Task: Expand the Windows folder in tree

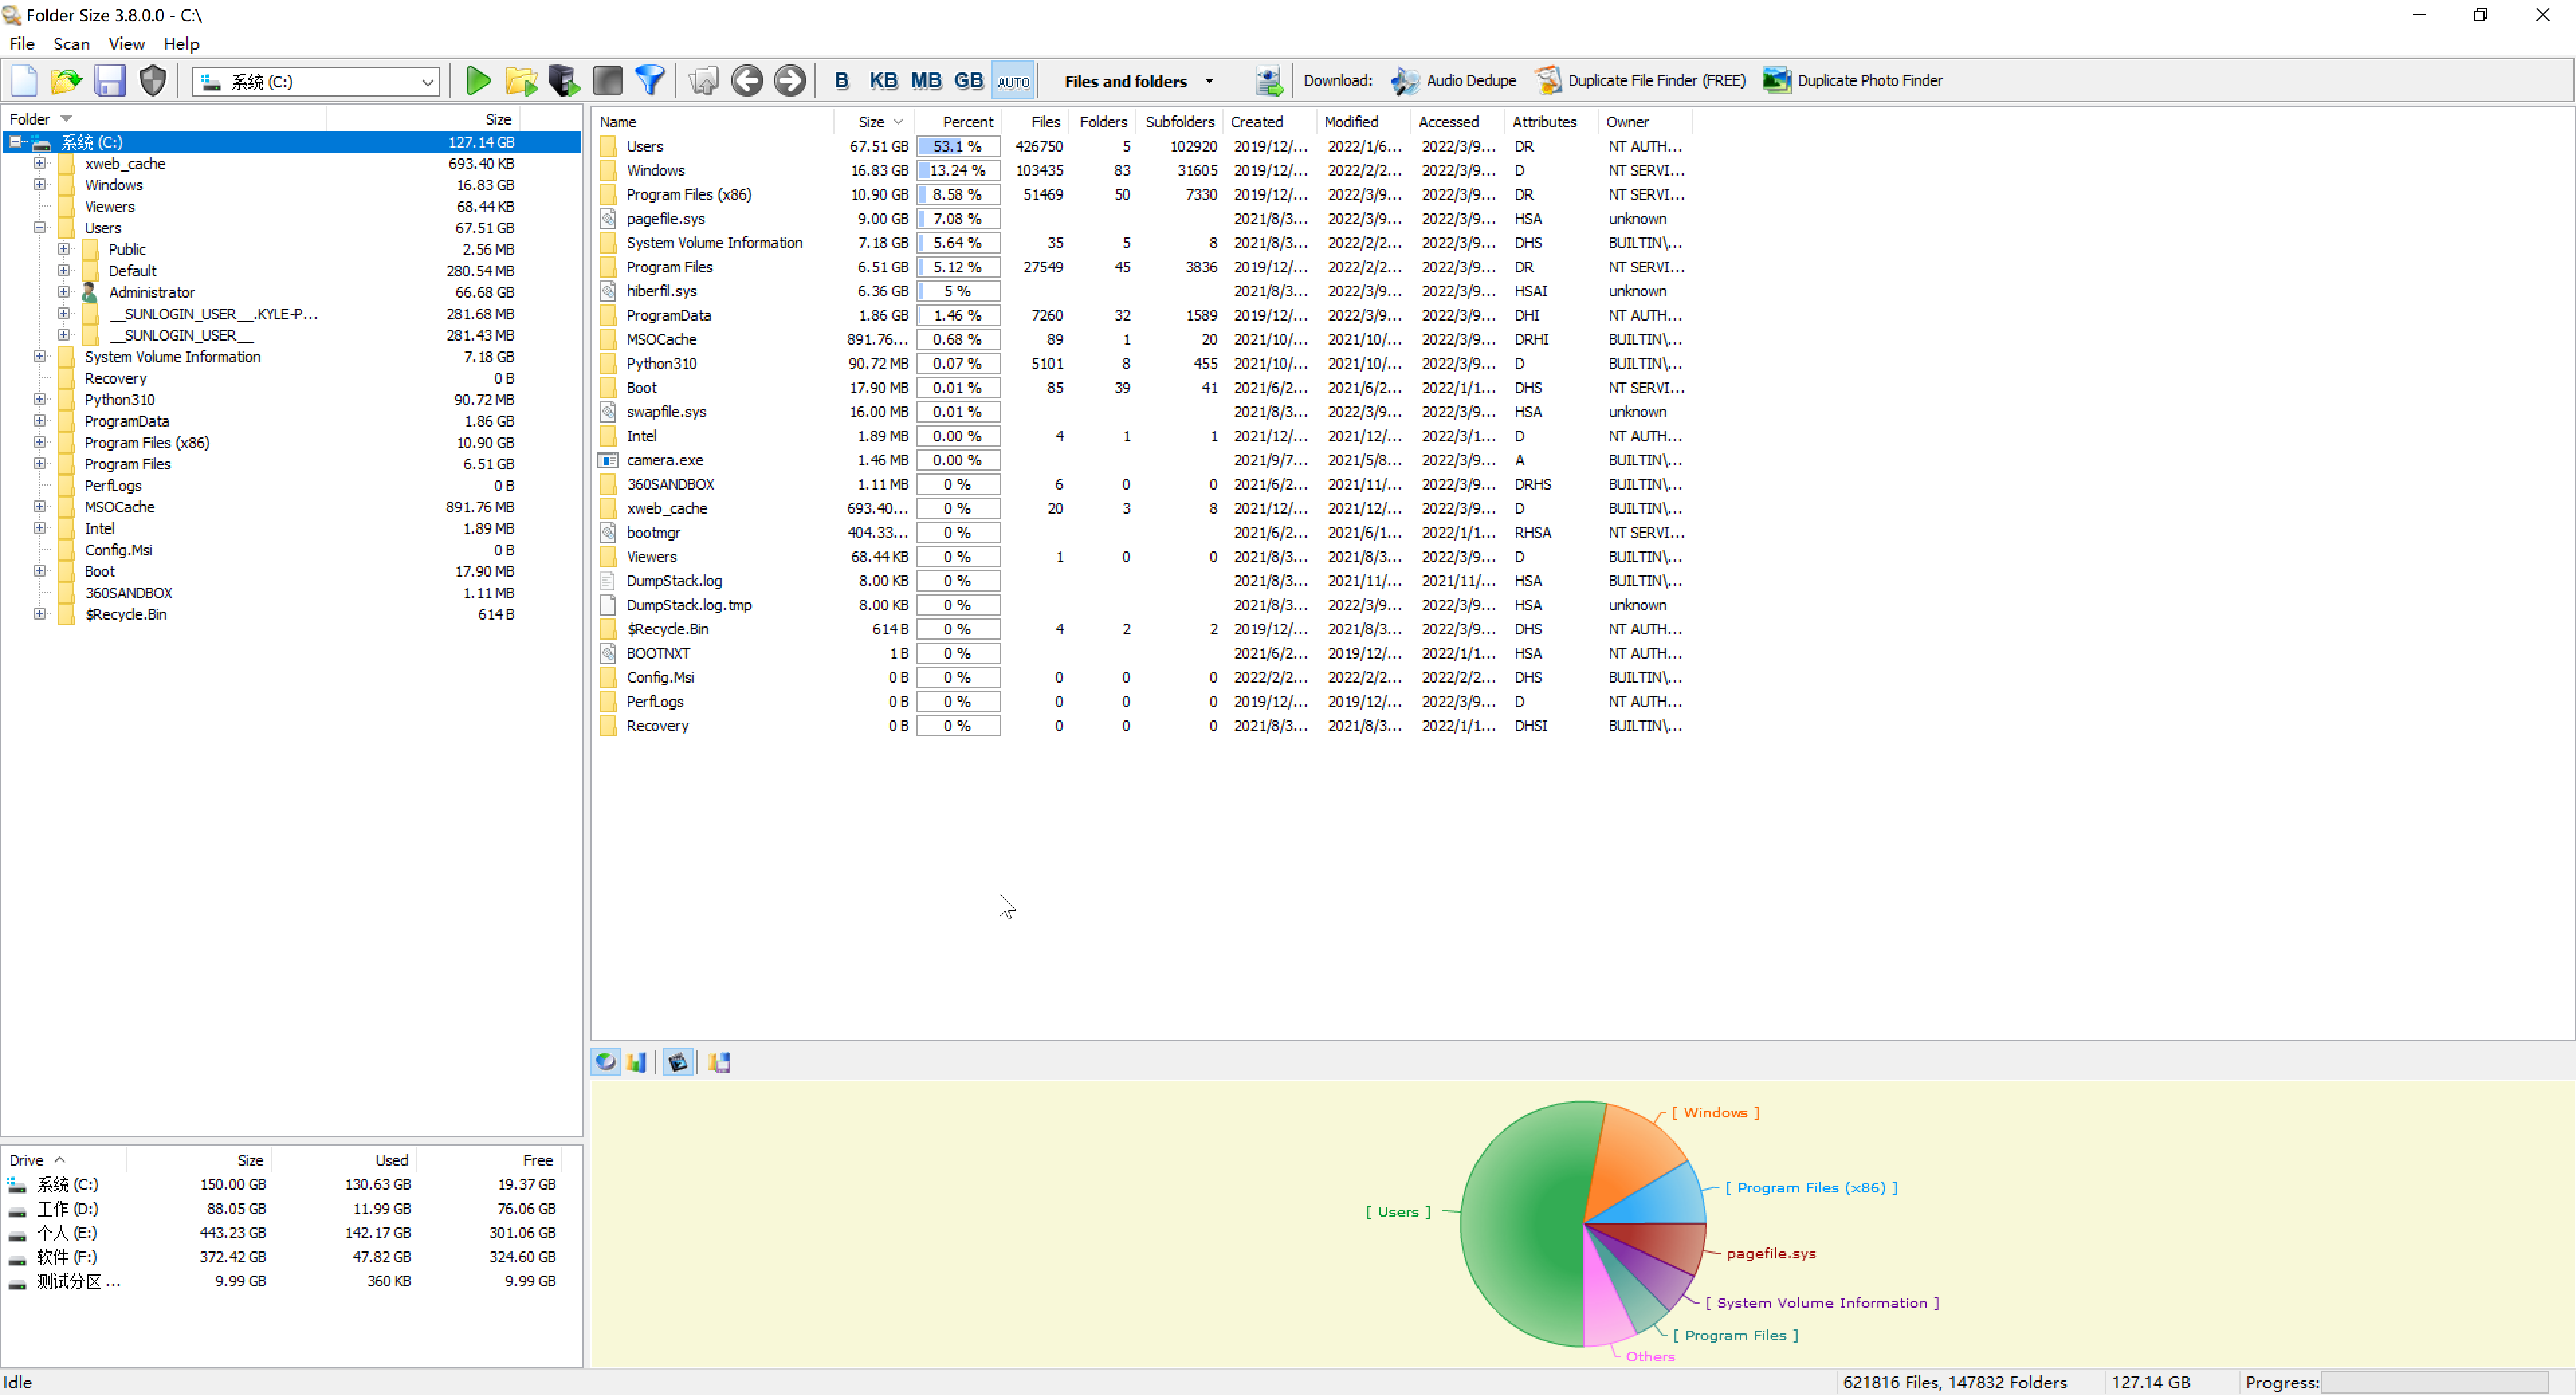Action: 40,185
